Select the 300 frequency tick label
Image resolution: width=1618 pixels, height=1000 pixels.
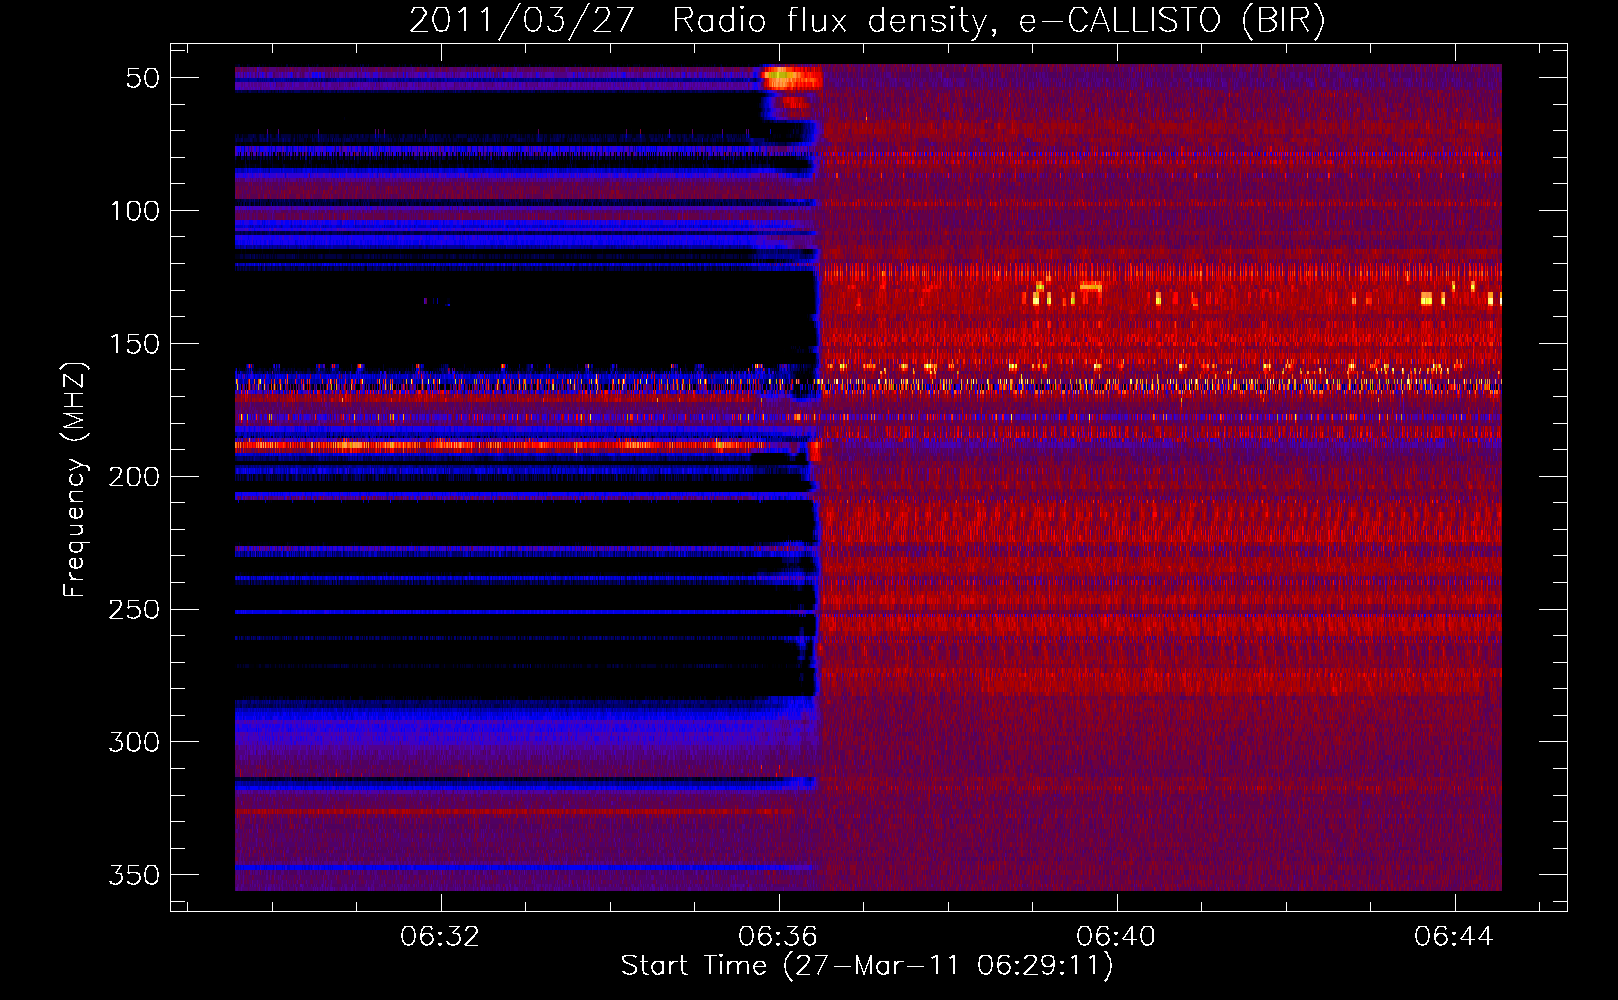[134, 742]
